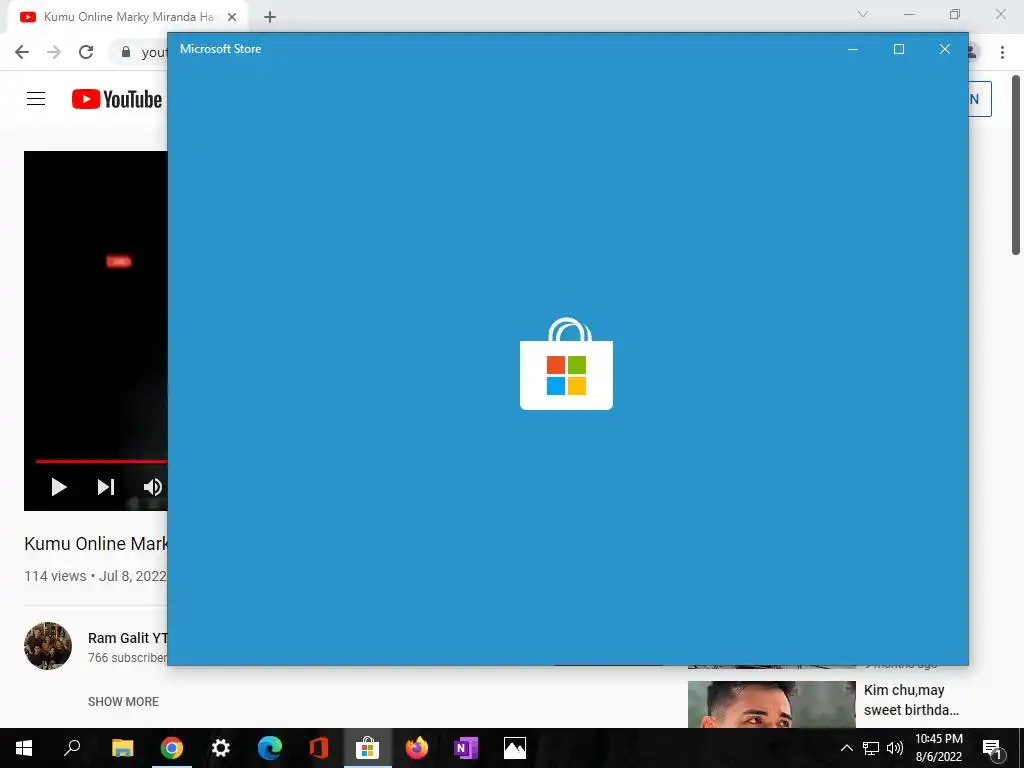Open Ram Galit YT channel avatar
1024x768 pixels.
pyautogui.click(x=48, y=646)
